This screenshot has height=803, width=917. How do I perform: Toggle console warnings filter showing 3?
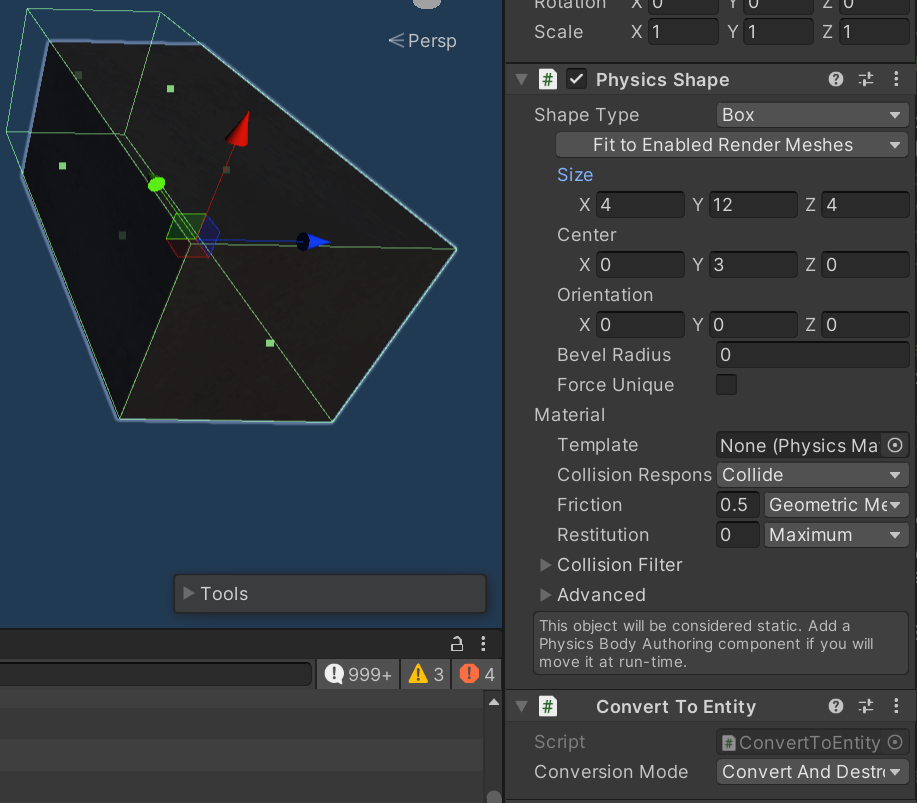point(426,674)
